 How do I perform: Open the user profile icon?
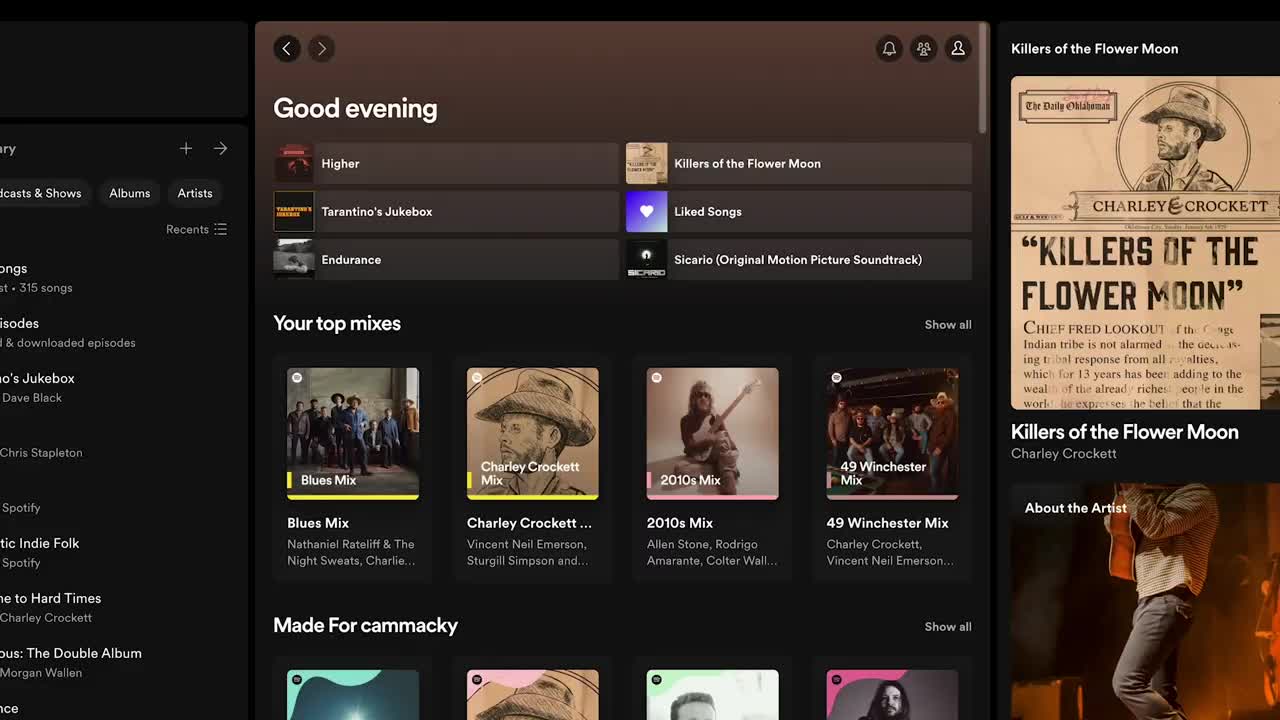pyautogui.click(x=958, y=49)
